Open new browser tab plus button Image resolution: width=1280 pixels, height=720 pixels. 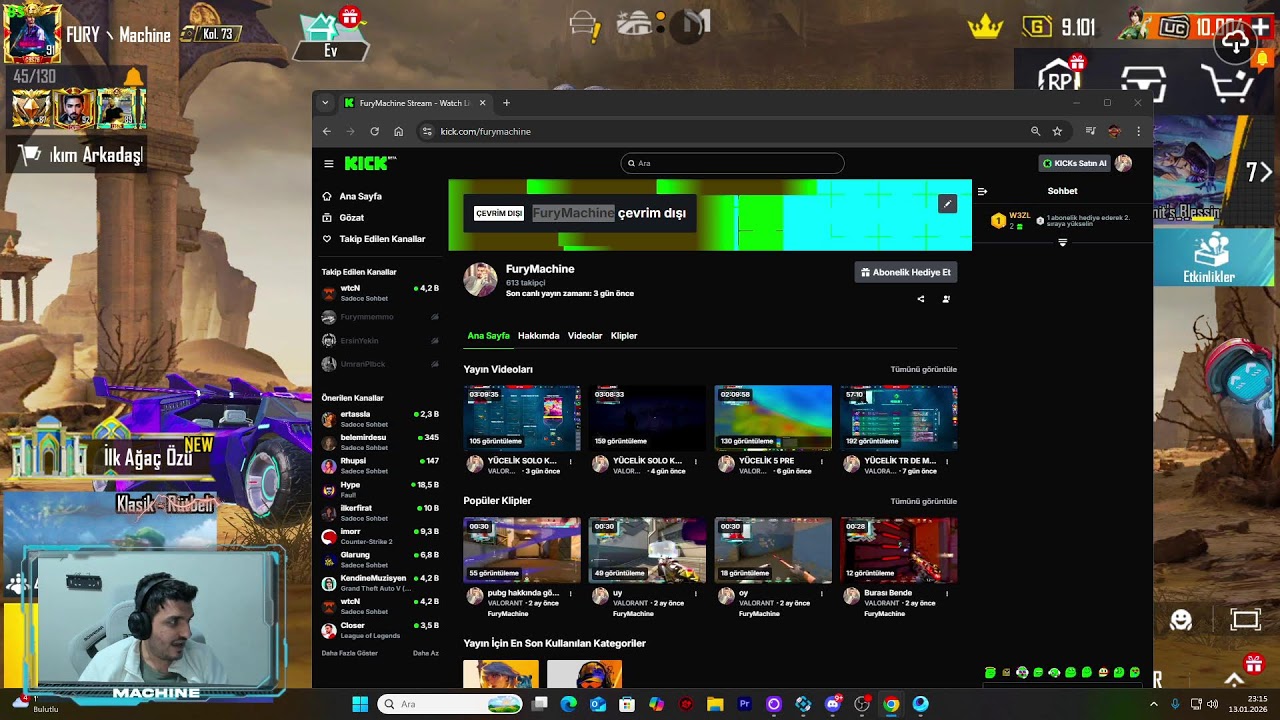506,103
